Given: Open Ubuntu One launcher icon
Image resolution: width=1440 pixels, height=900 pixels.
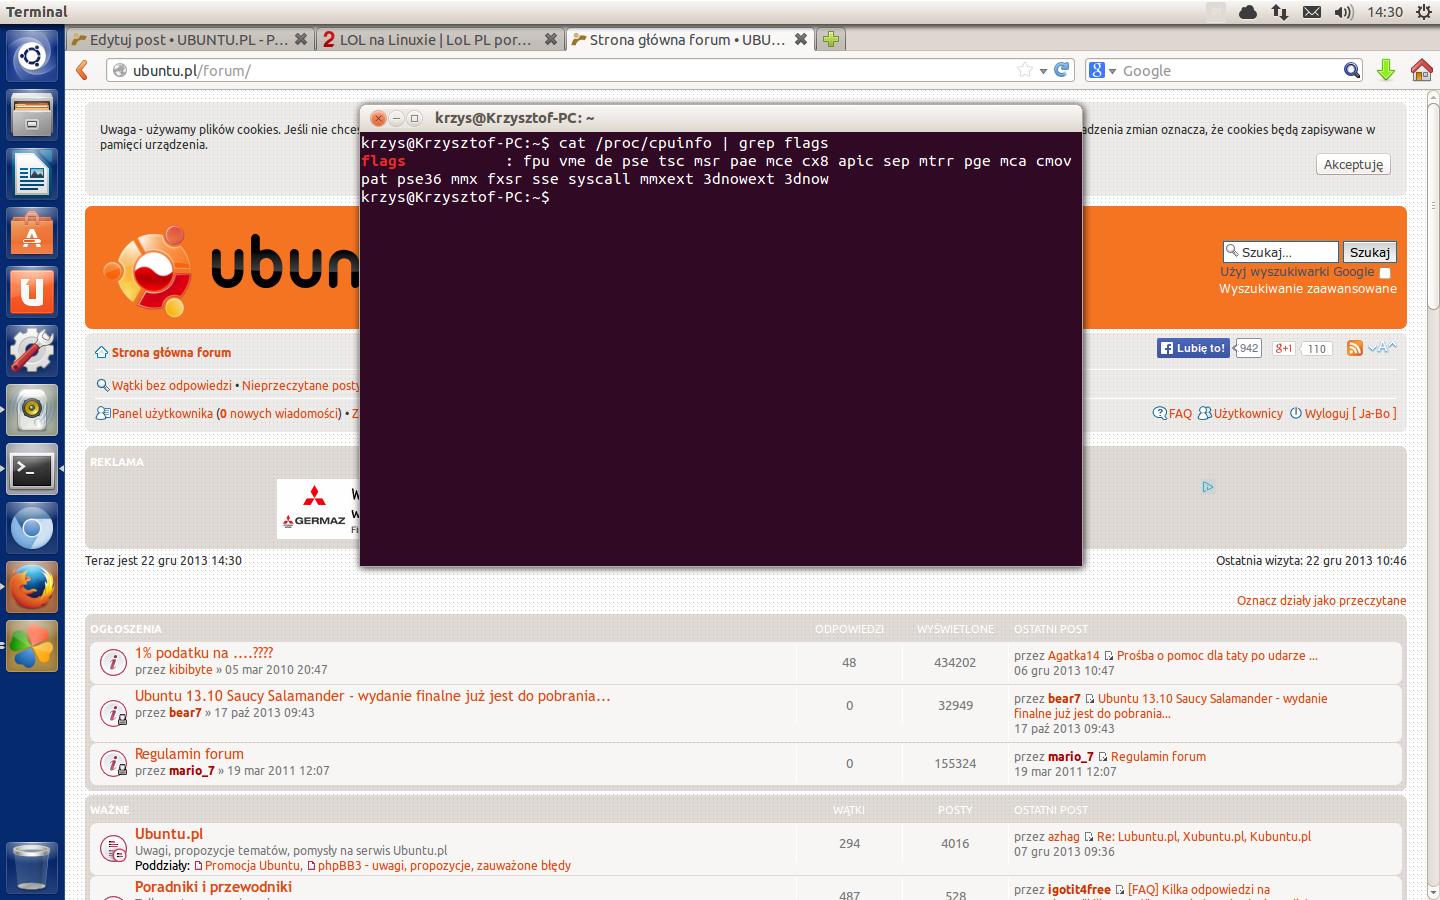Looking at the screenshot, I should (x=32, y=292).
